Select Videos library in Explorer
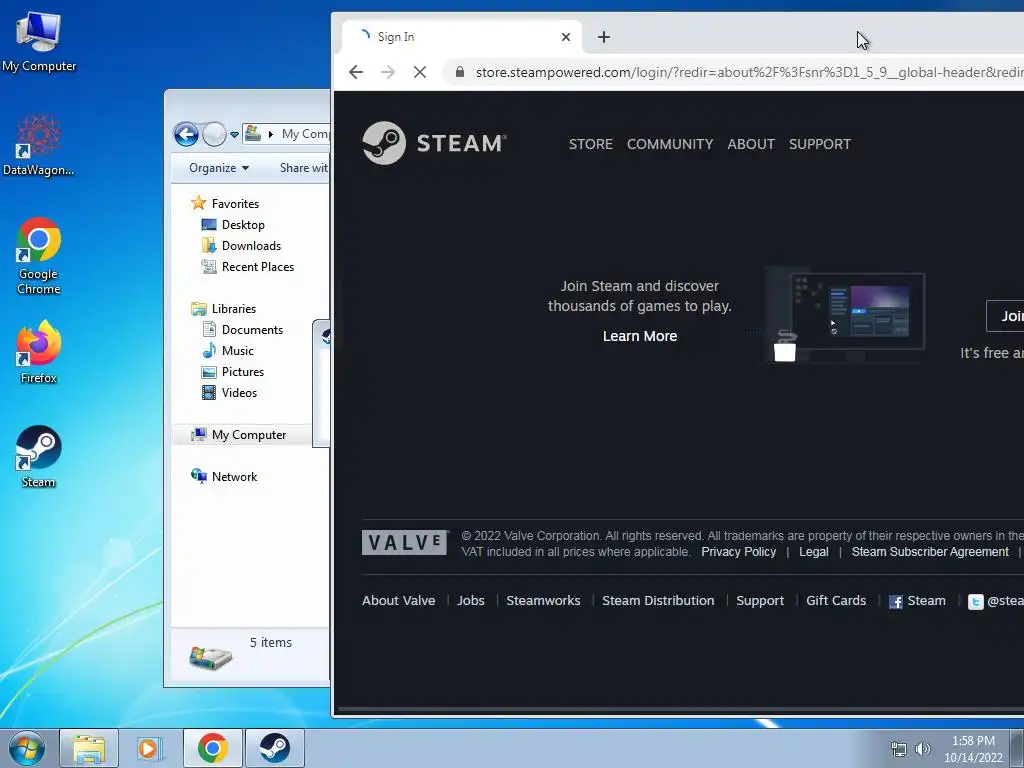1024x768 pixels. click(229, 392)
